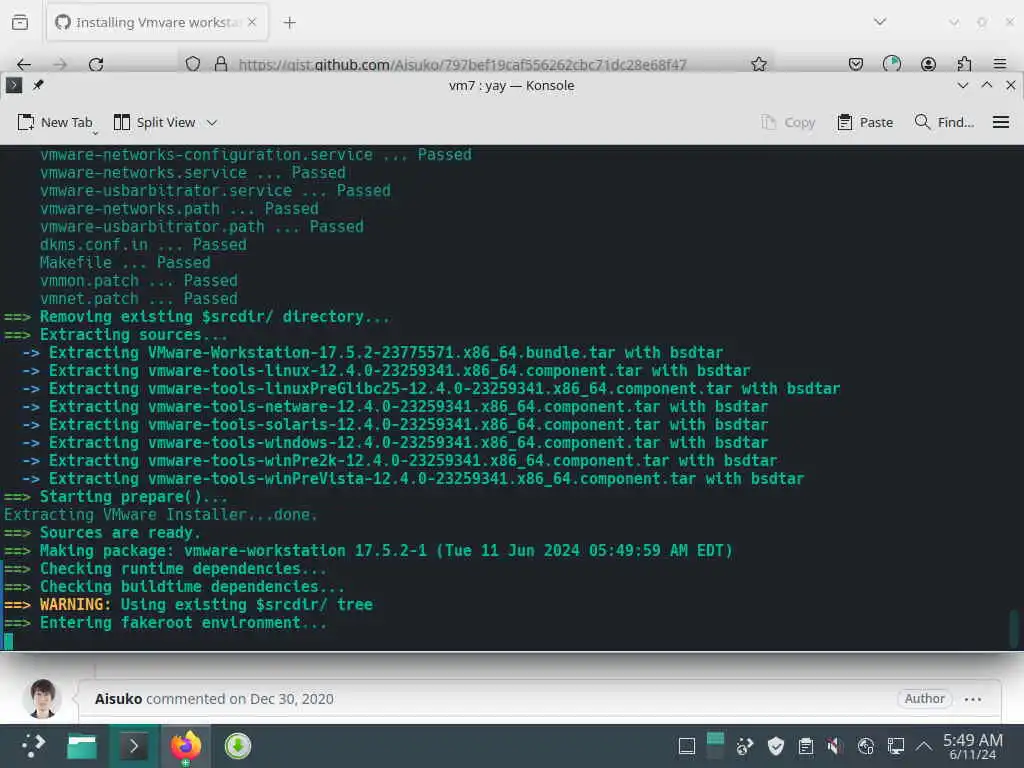
Task: Open the clipboard tray icon
Action: (x=805, y=746)
